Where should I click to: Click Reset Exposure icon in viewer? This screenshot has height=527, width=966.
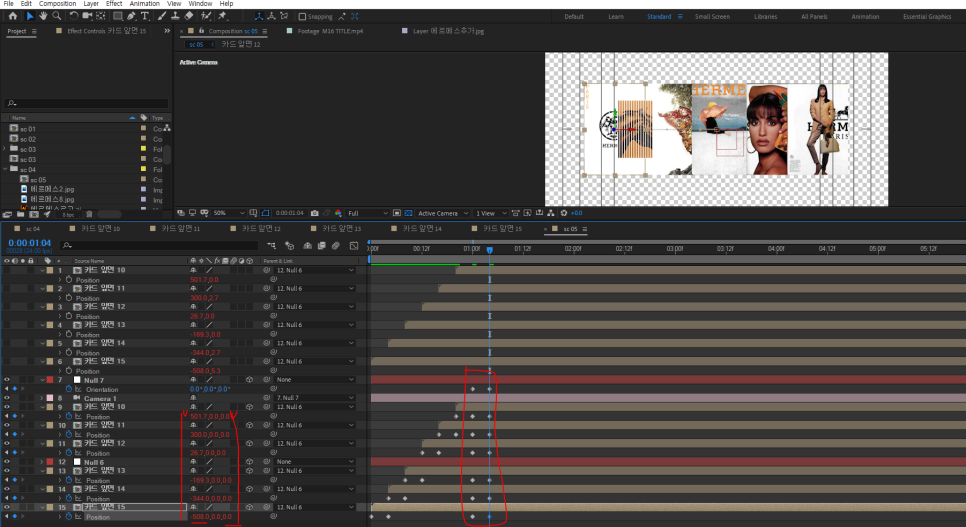click(x=564, y=213)
